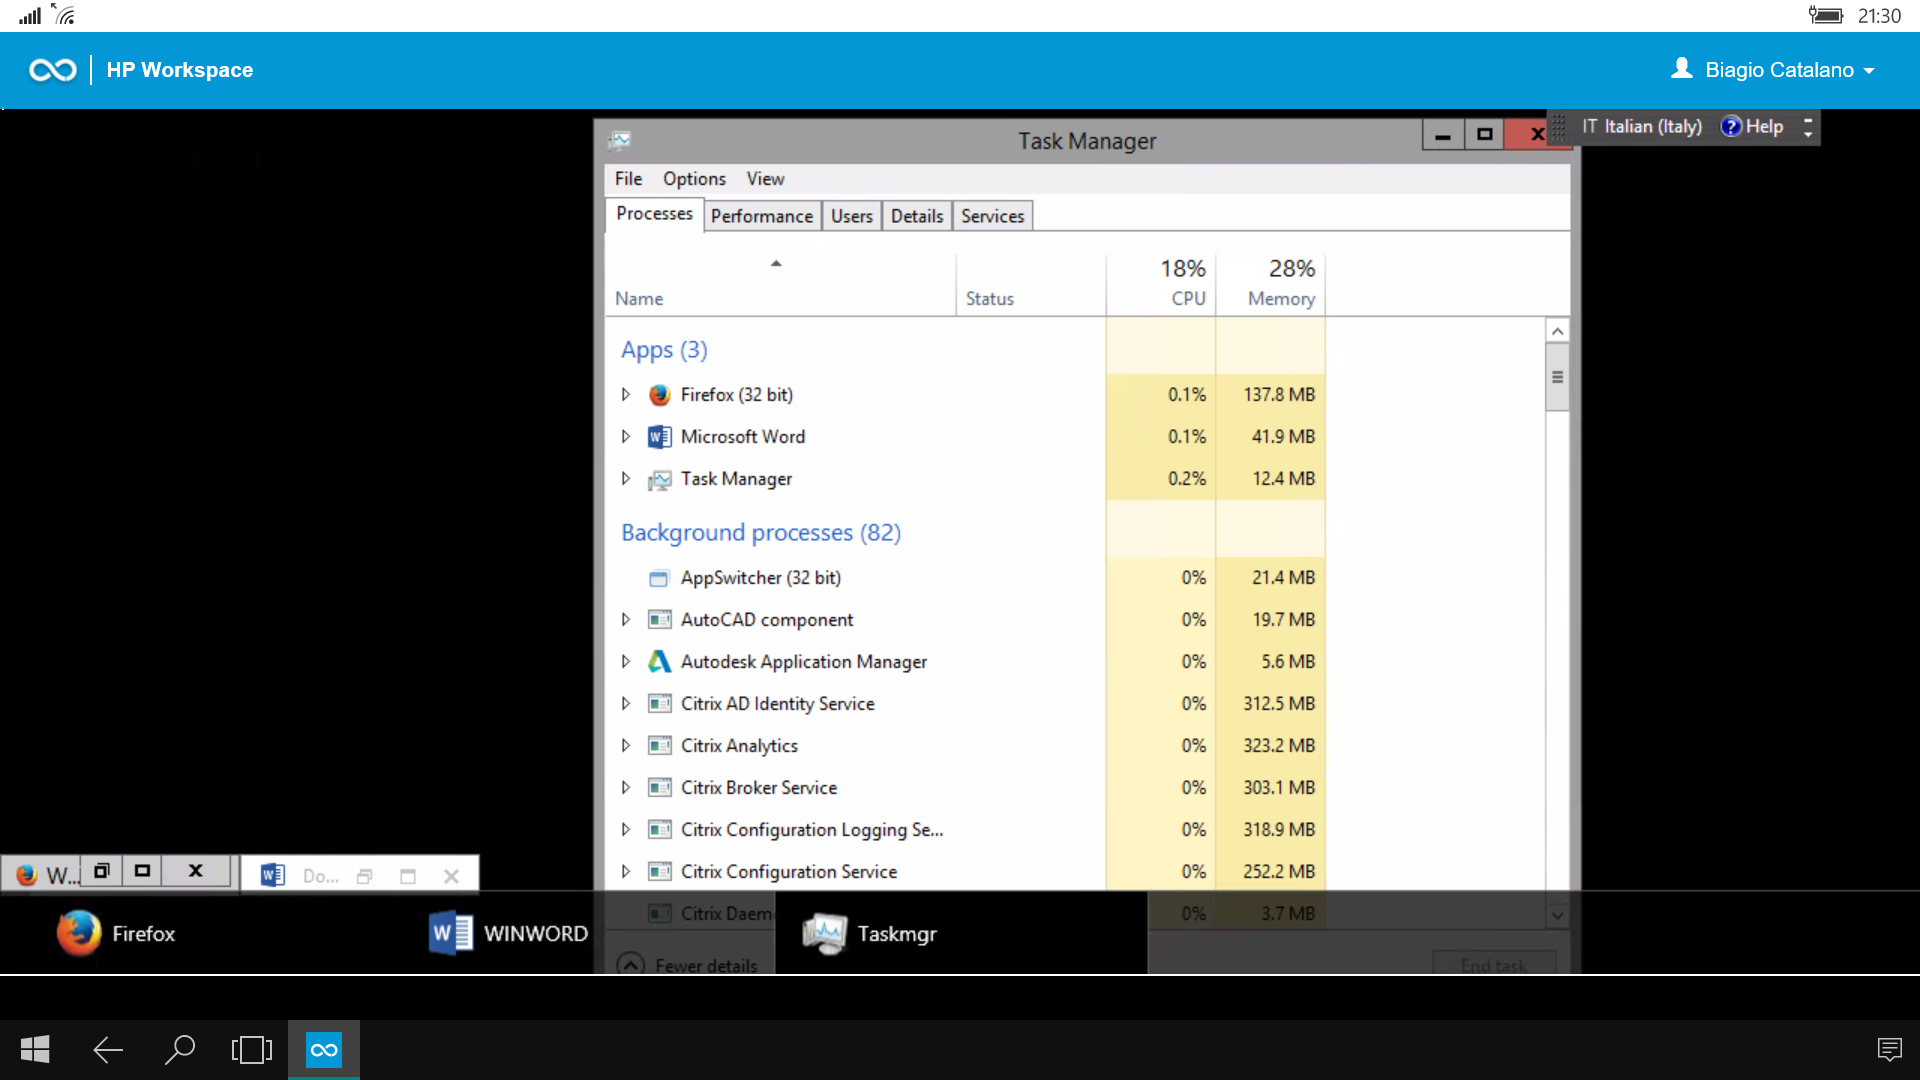The image size is (1920, 1080).
Task: Sort by the 28% Memory column header
Action: (x=1271, y=285)
